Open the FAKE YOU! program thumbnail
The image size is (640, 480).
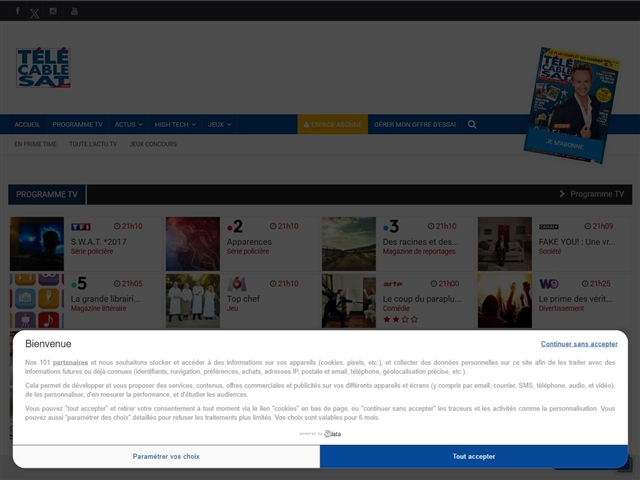pos(505,244)
